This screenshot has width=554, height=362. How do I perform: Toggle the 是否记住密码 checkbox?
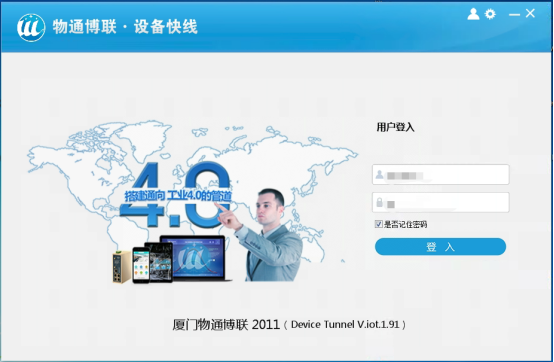(378, 224)
